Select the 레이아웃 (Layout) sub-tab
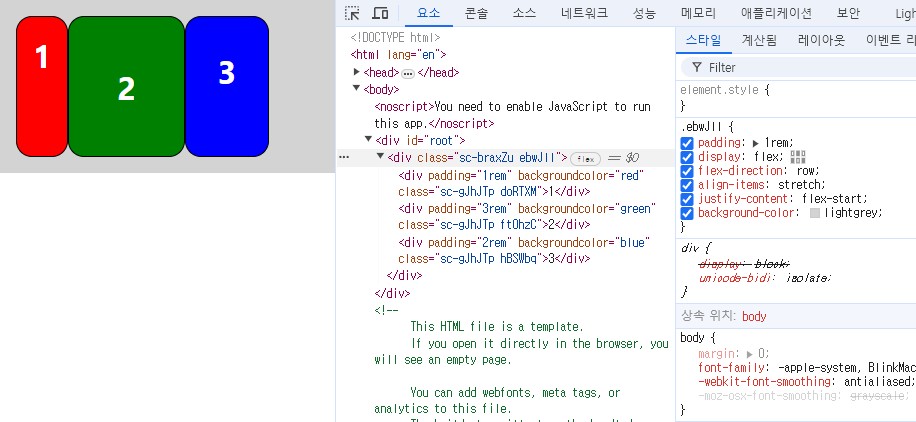 pyautogui.click(x=821, y=40)
